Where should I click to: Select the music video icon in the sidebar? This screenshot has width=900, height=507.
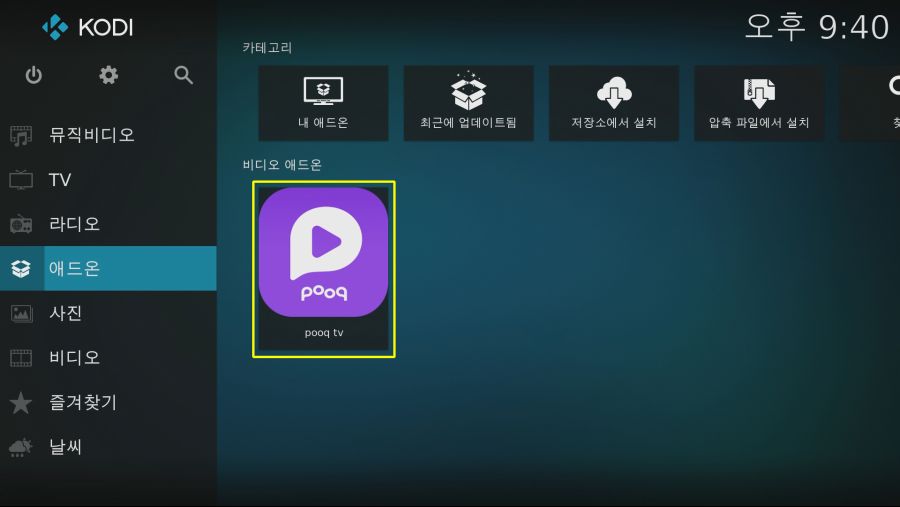pos(21,136)
